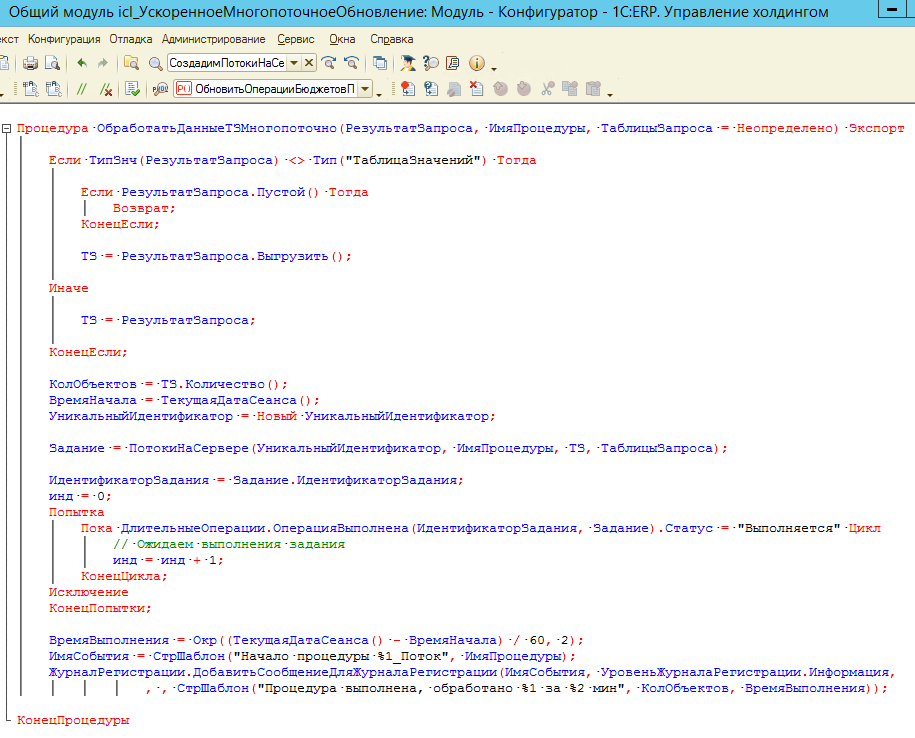Screen dimensions: 915x738
Task: Click the КонецЦикла; keyword
Action: point(124,576)
